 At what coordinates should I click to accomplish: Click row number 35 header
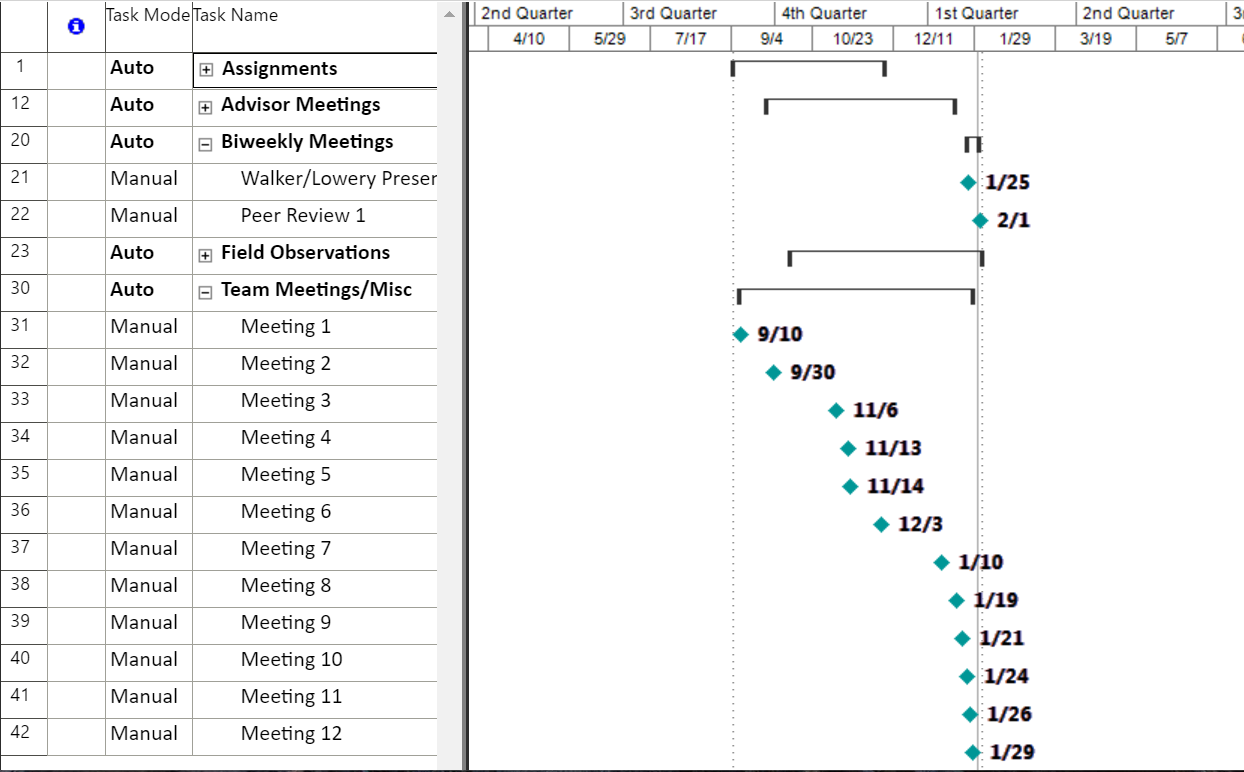coord(23,474)
